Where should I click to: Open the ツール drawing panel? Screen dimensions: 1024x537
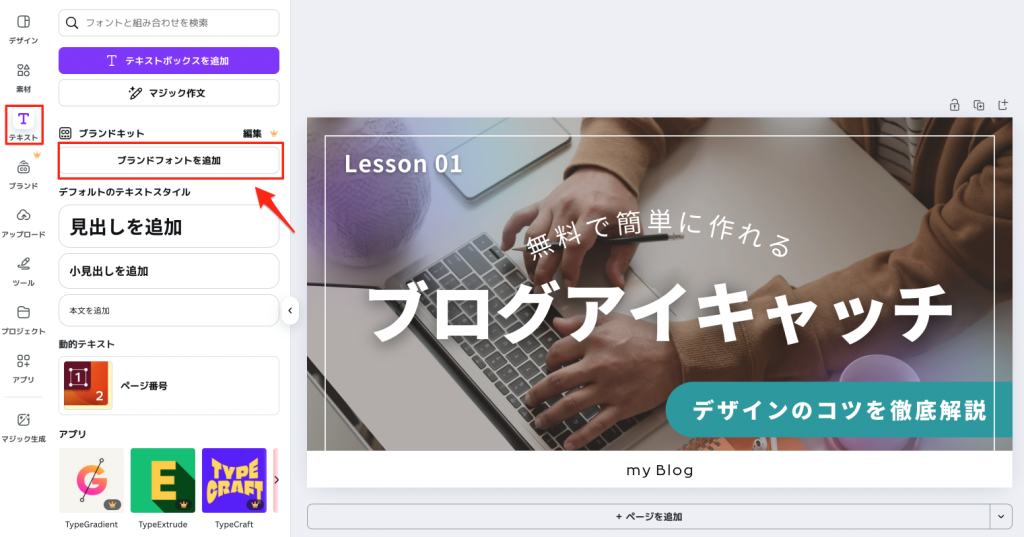(24, 271)
